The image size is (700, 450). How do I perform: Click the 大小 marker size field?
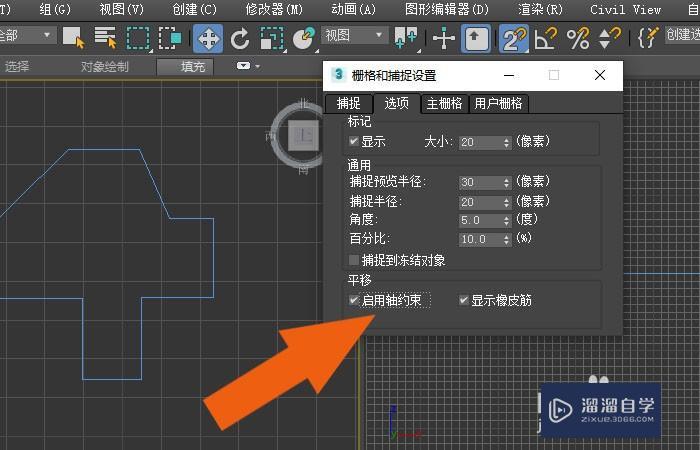point(480,142)
